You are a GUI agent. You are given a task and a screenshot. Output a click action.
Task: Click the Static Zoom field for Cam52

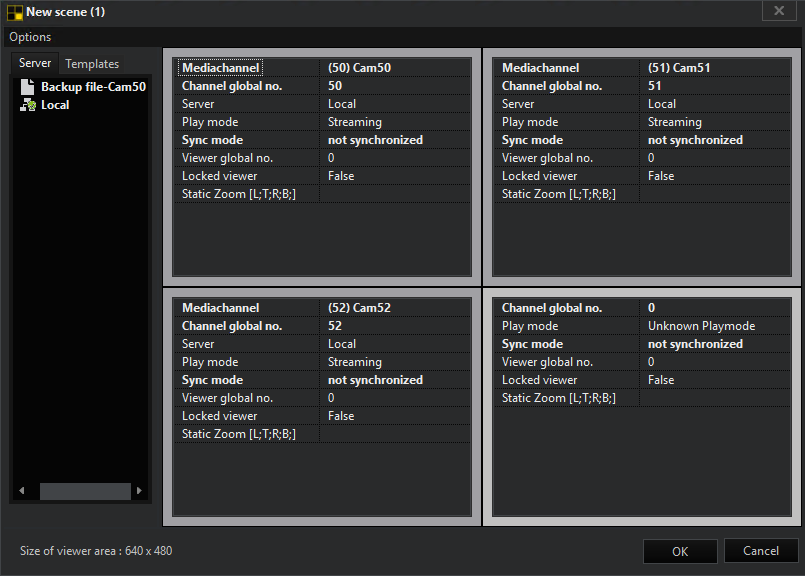click(395, 434)
